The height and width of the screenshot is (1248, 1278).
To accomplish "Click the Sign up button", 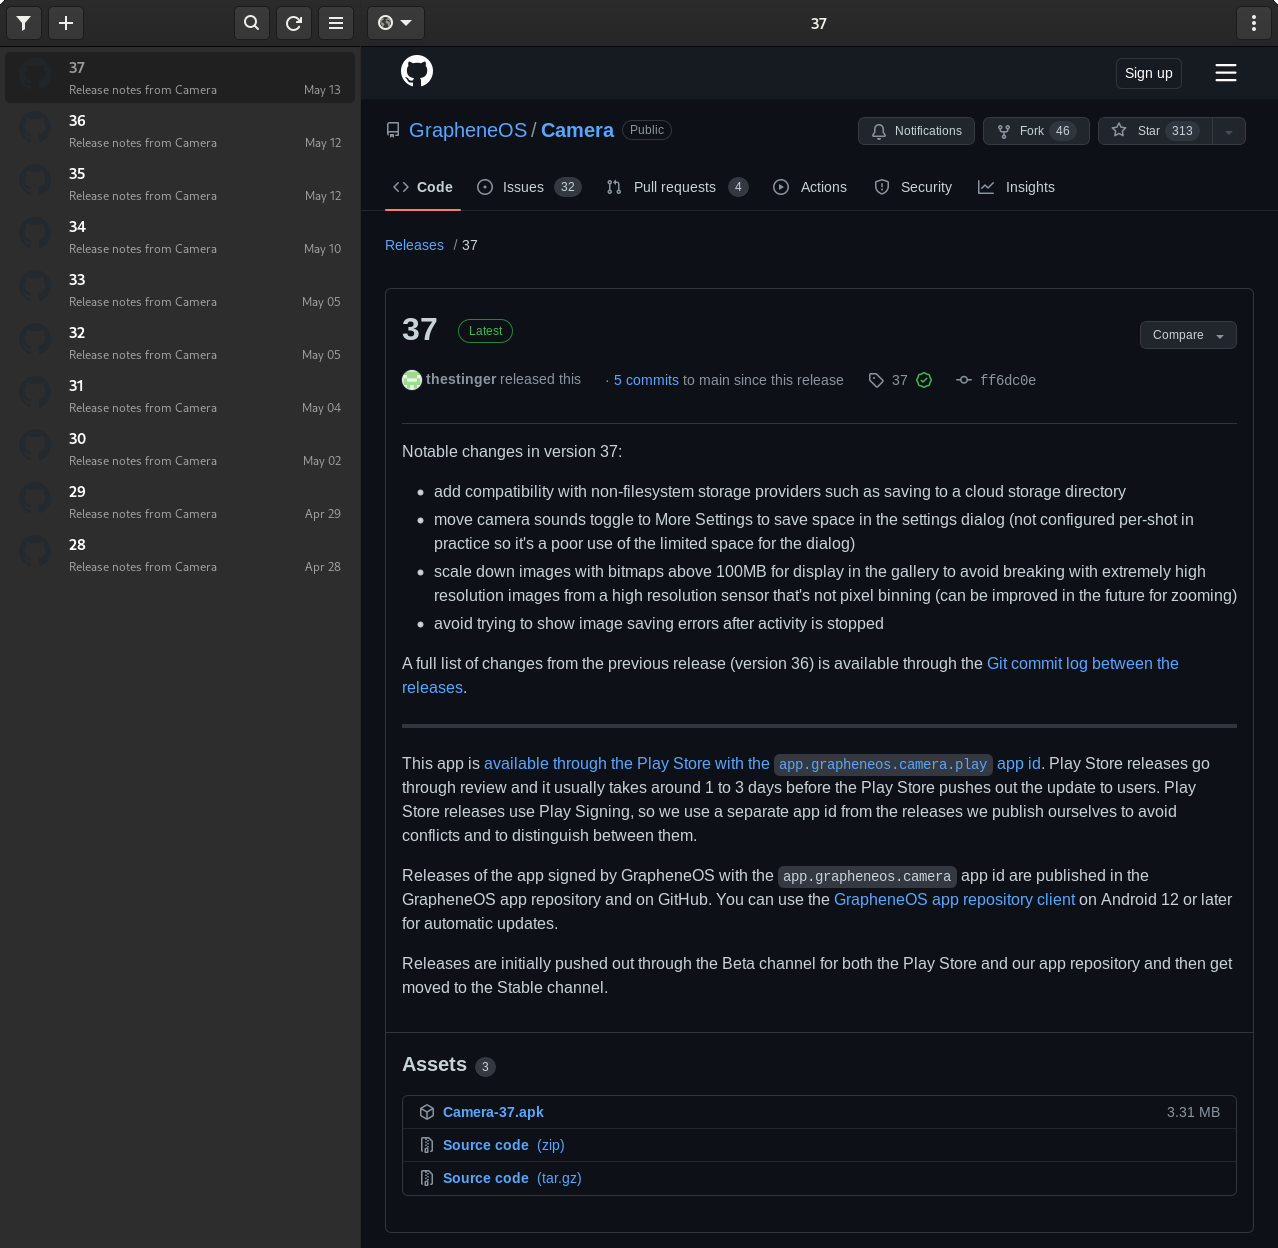I will click(x=1148, y=73).
